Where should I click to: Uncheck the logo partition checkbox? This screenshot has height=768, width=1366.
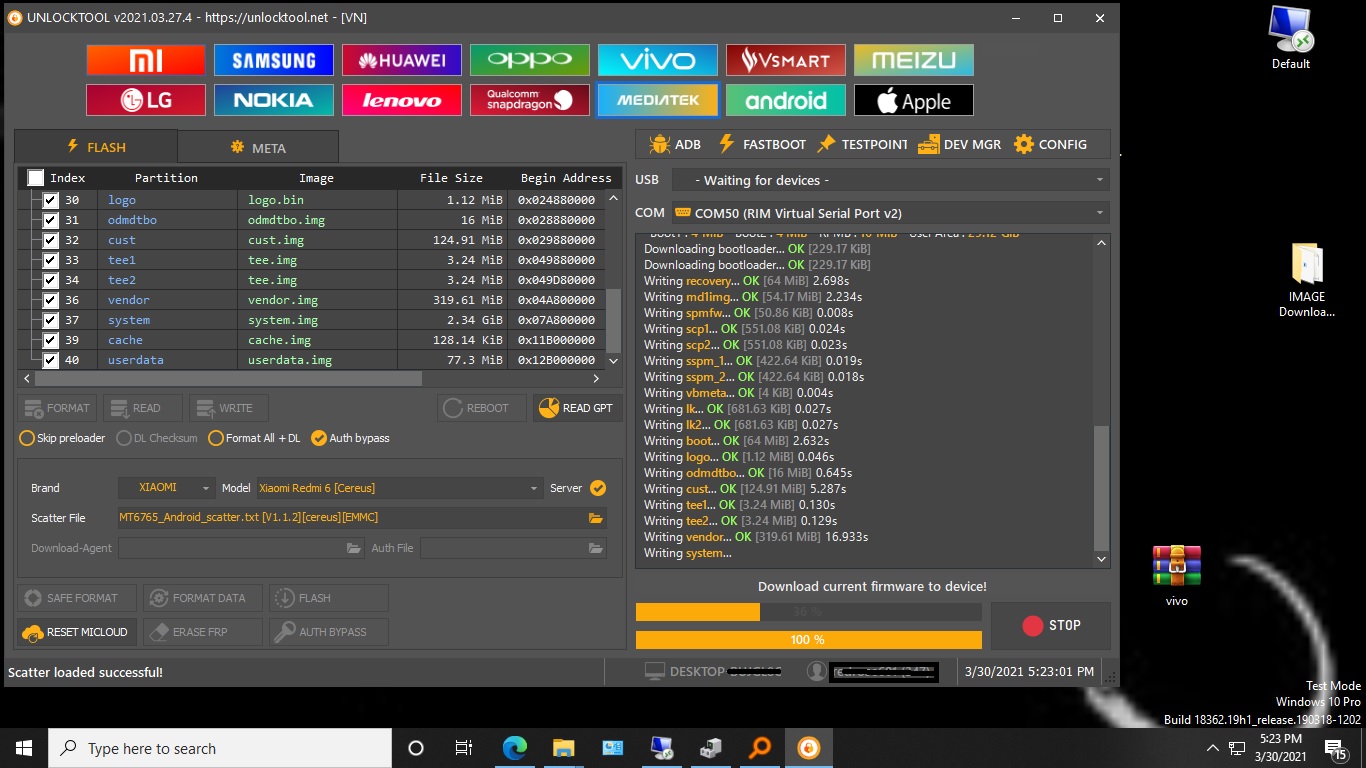(x=50, y=200)
